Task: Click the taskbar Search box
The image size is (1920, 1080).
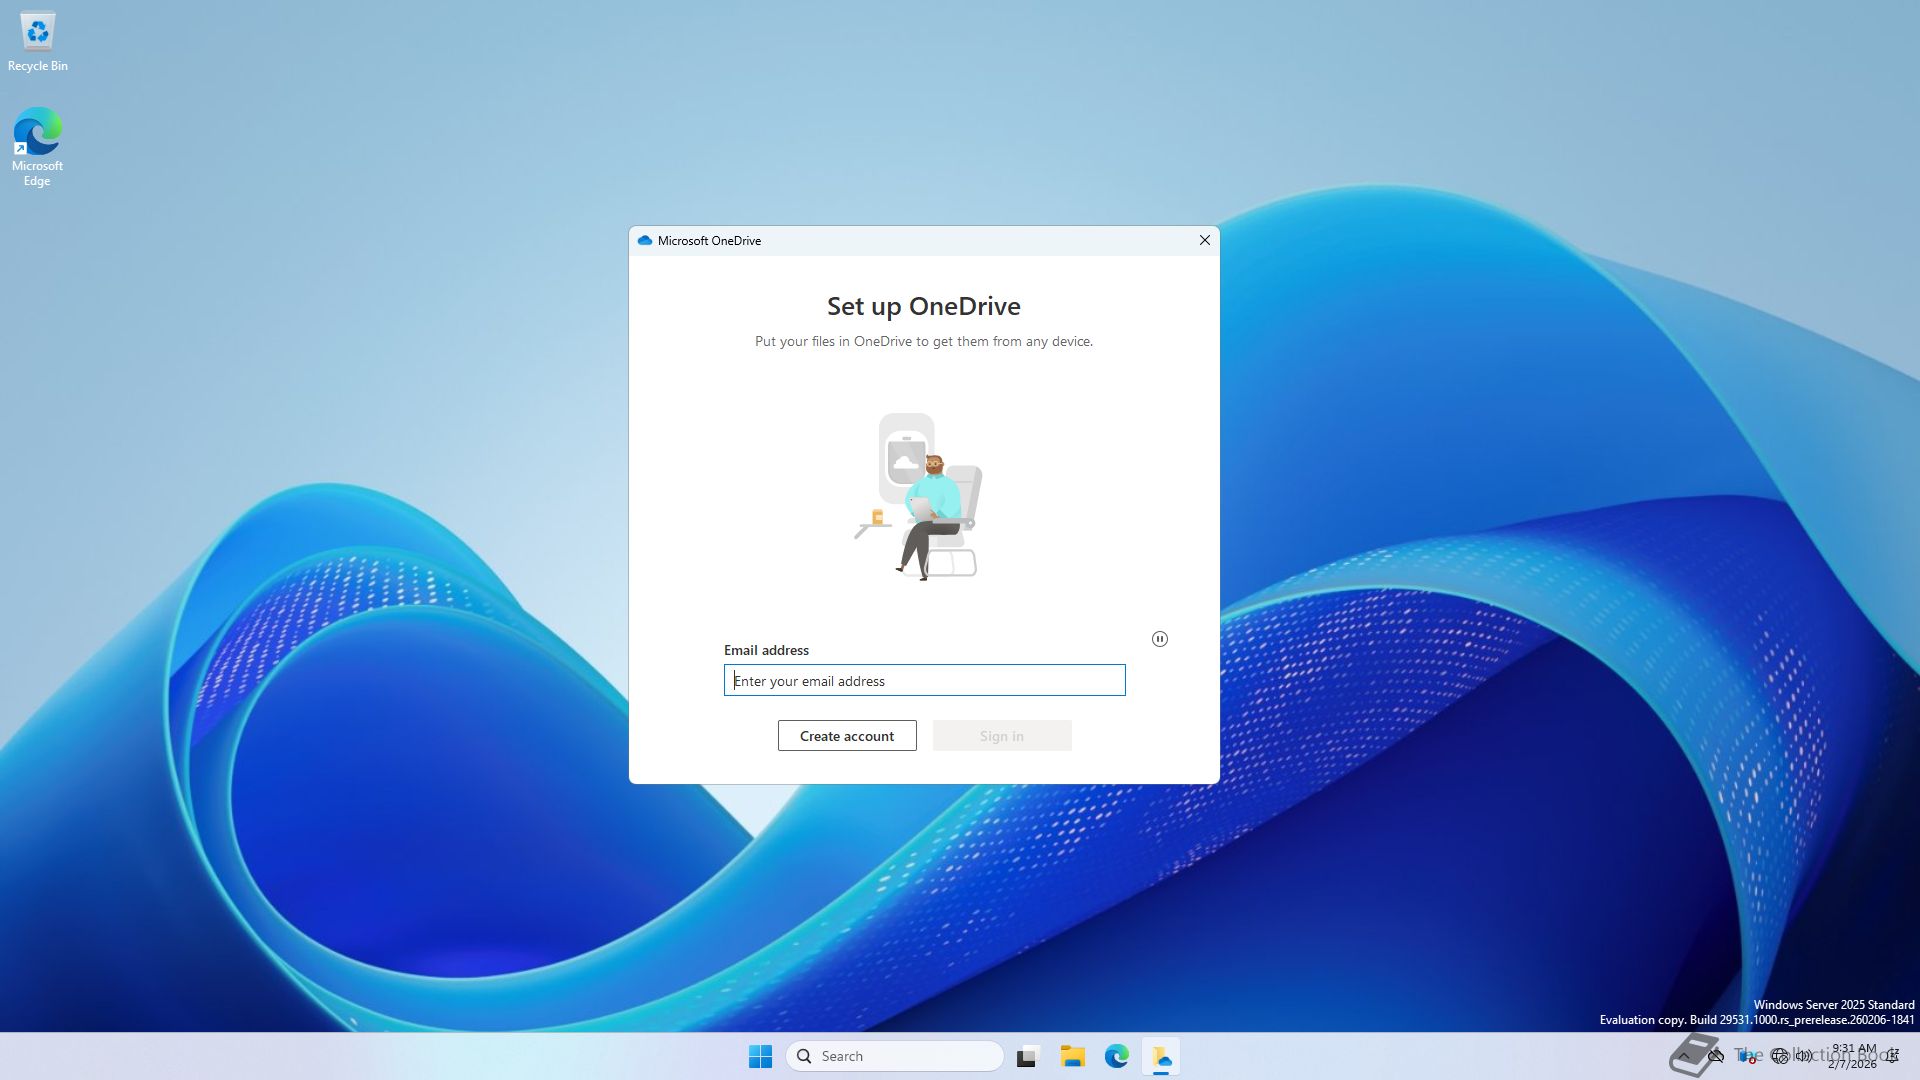Action: 895,1056
